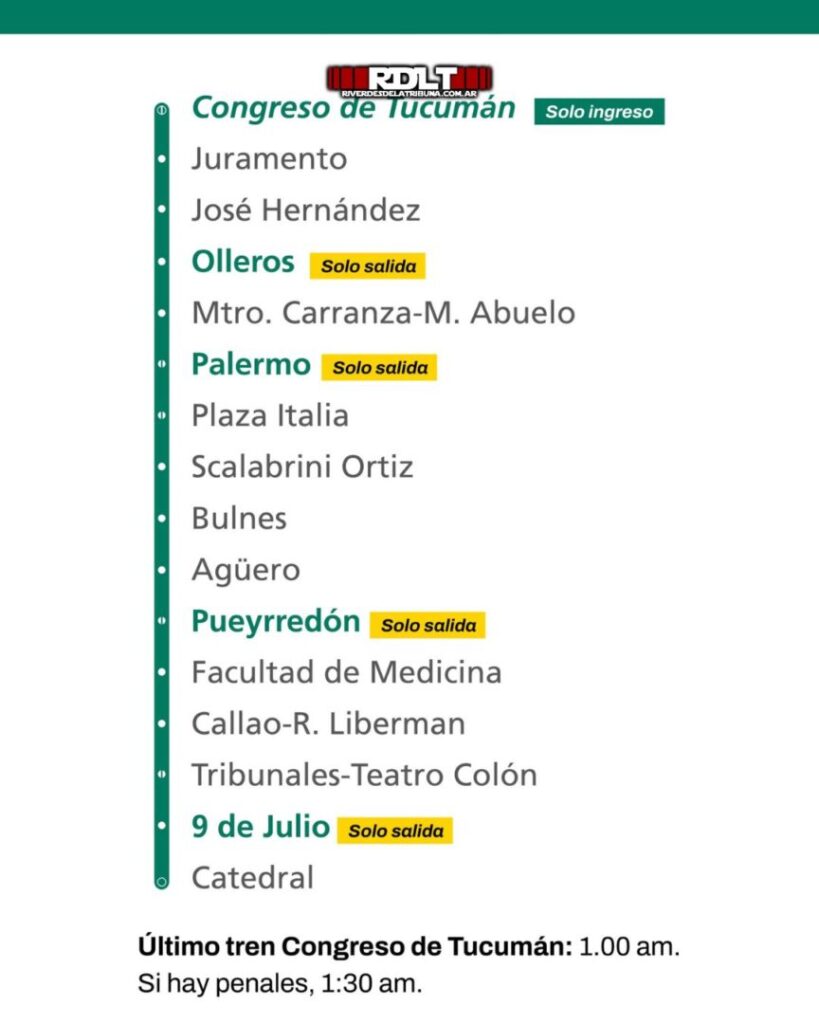The width and height of the screenshot is (819, 1024).
Task: Choose the Facultad de Medicina station entry
Action: pos(347,672)
